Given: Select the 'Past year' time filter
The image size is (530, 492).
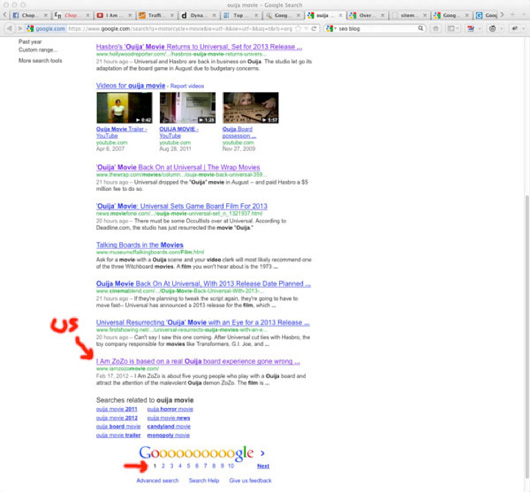Looking at the screenshot, I should [x=30, y=42].
